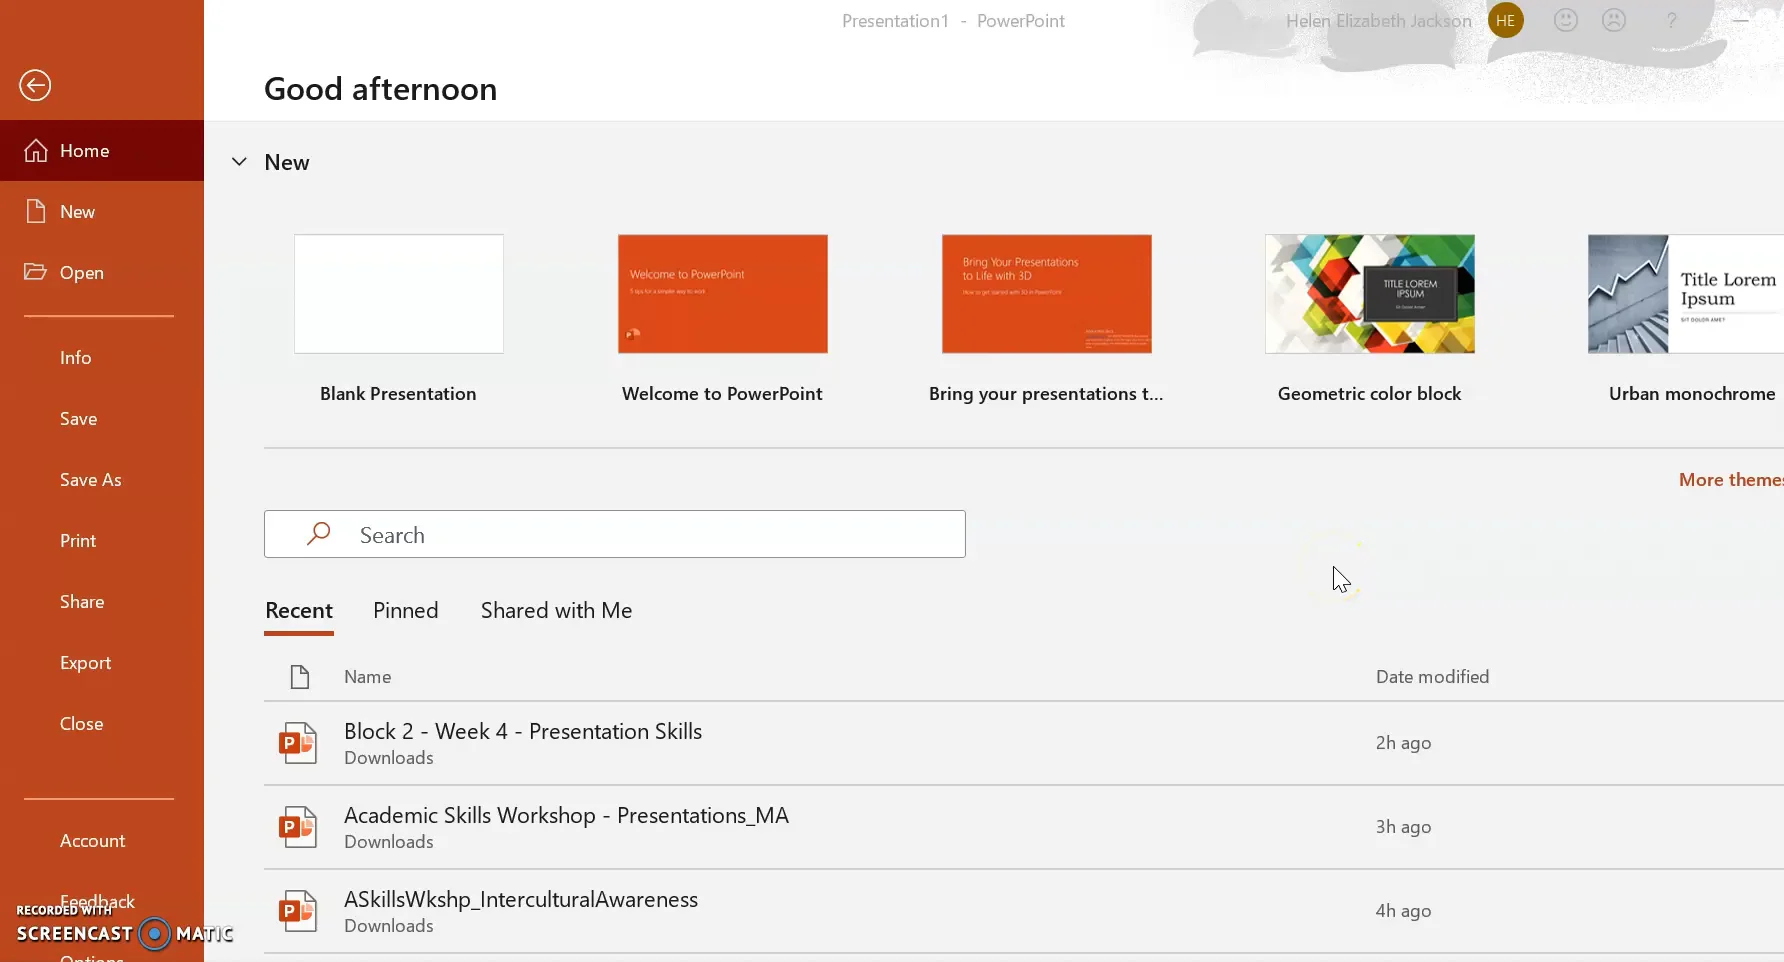Click the PowerPoint icon beside Block 2 Week 4

[x=298, y=743]
